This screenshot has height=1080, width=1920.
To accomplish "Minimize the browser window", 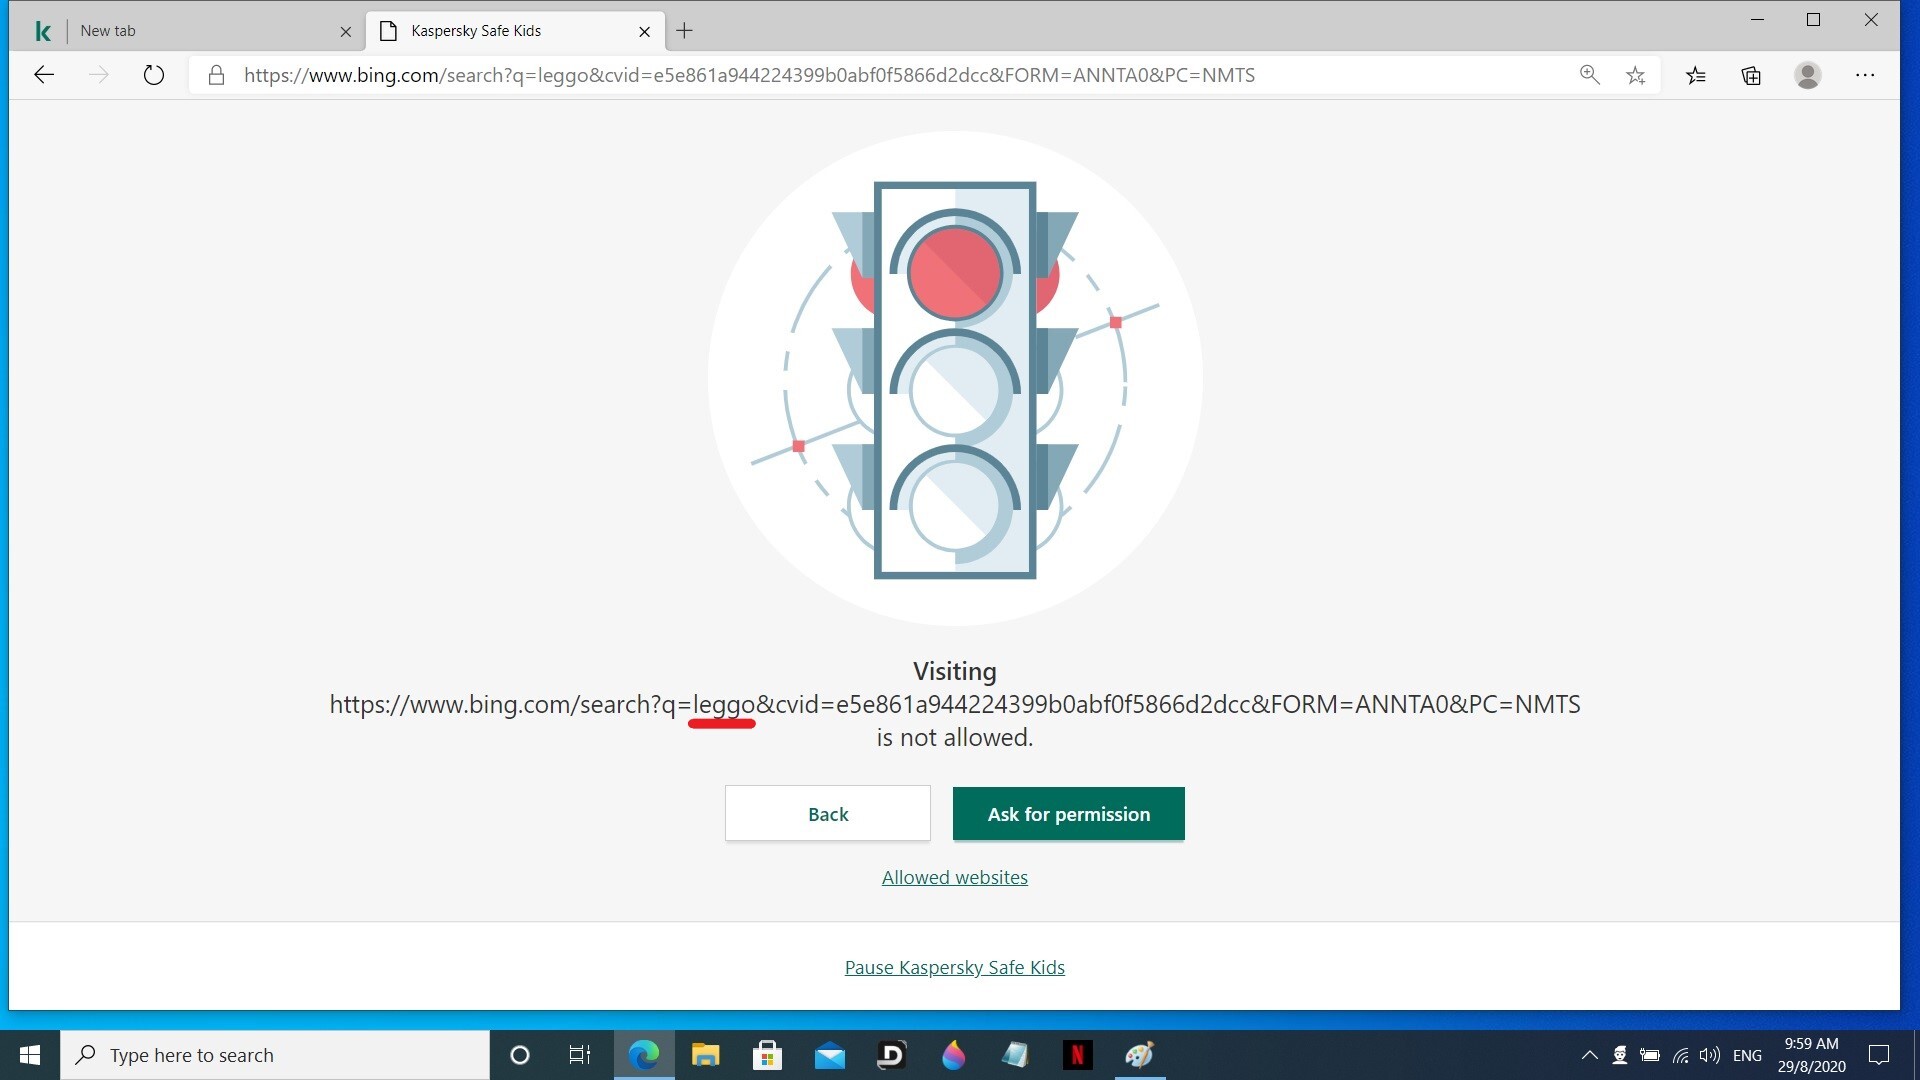I will pyautogui.click(x=1757, y=20).
